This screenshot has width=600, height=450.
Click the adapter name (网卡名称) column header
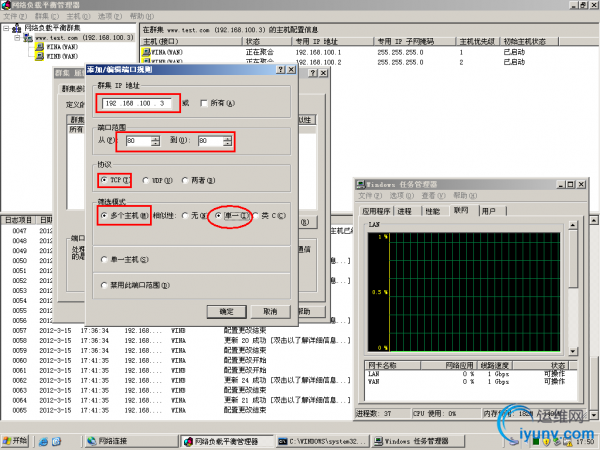(x=393, y=365)
